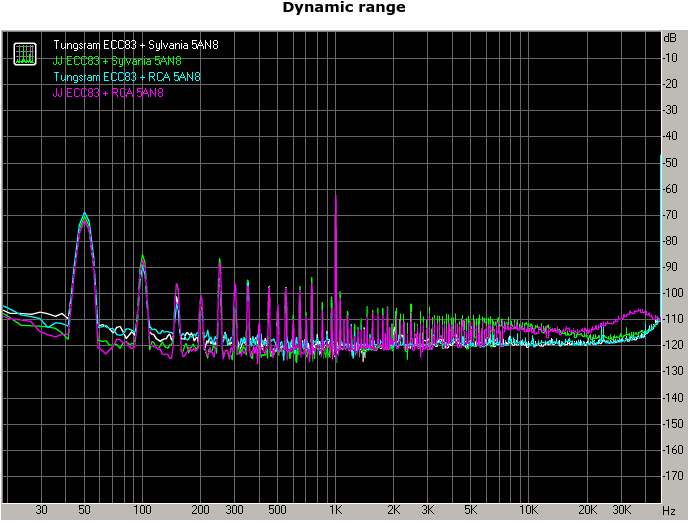Click the dB axis unit label

tap(670, 38)
